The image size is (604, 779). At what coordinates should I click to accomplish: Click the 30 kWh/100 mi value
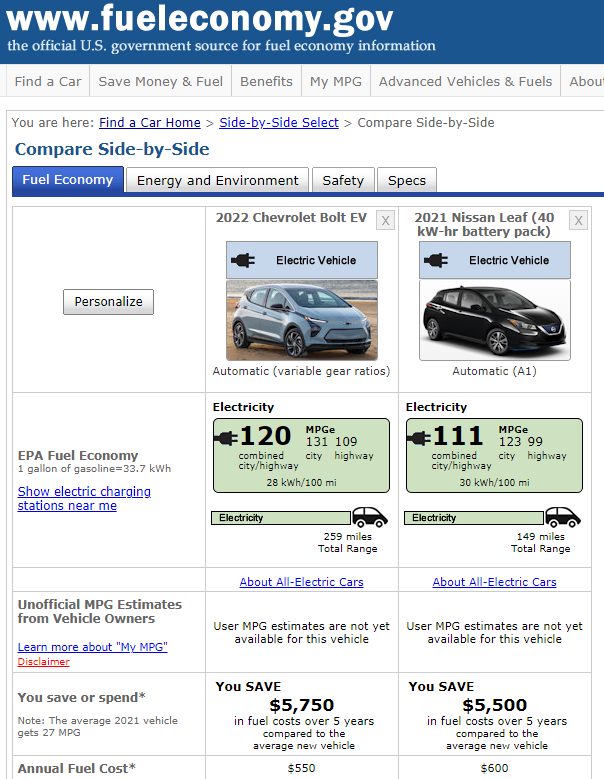pyautogui.click(x=494, y=482)
